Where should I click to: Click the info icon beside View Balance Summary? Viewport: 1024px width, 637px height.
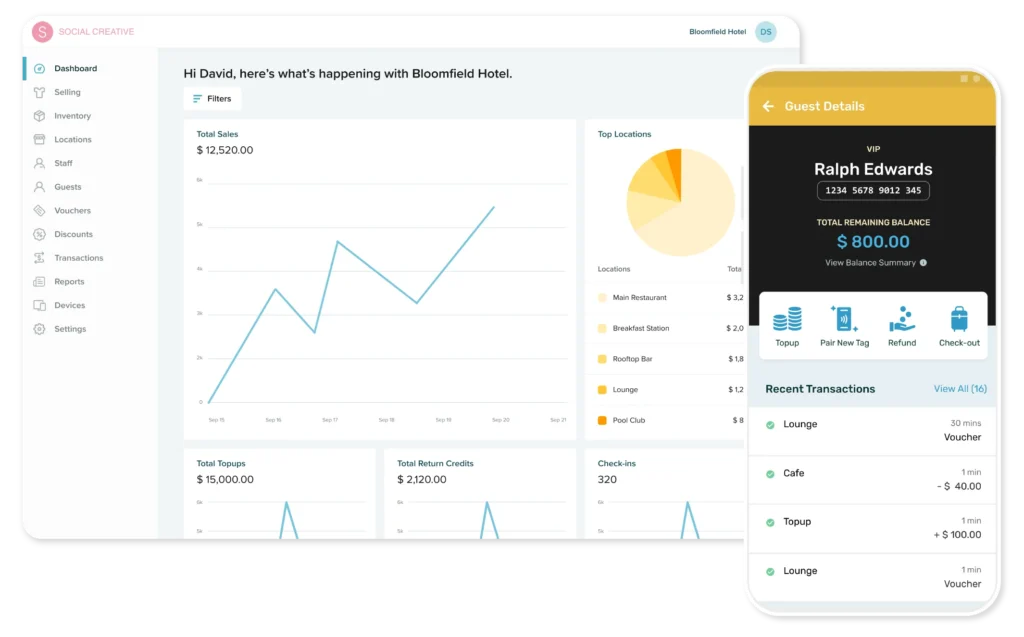pyautogui.click(x=923, y=263)
